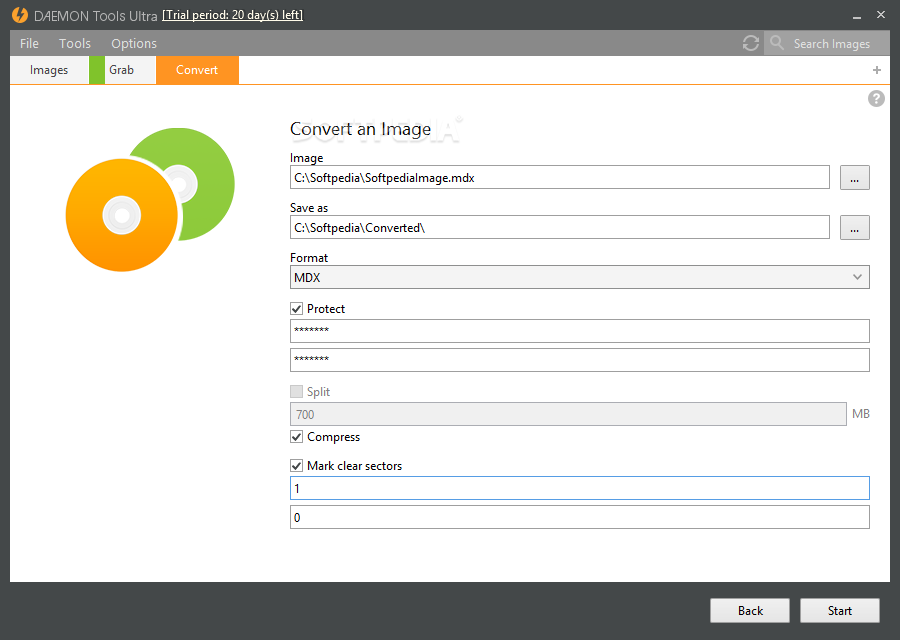Open the File menu
Viewport: 900px width, 640px height.
[29, 44]
